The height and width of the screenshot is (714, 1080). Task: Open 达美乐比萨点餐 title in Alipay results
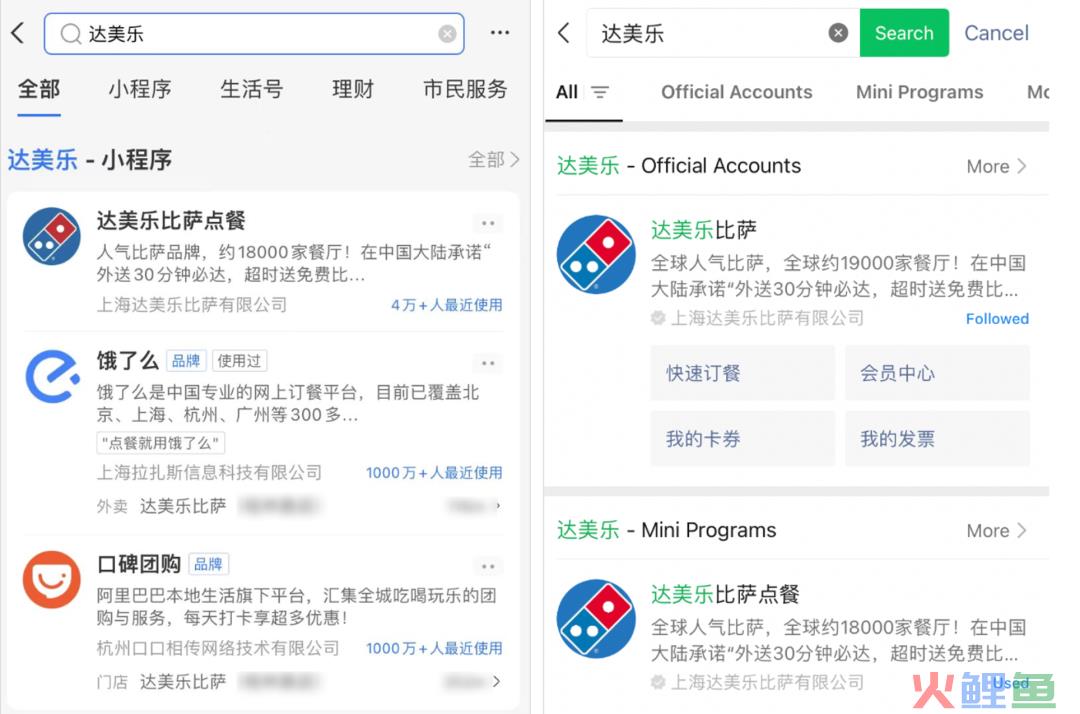click(171, 220)
